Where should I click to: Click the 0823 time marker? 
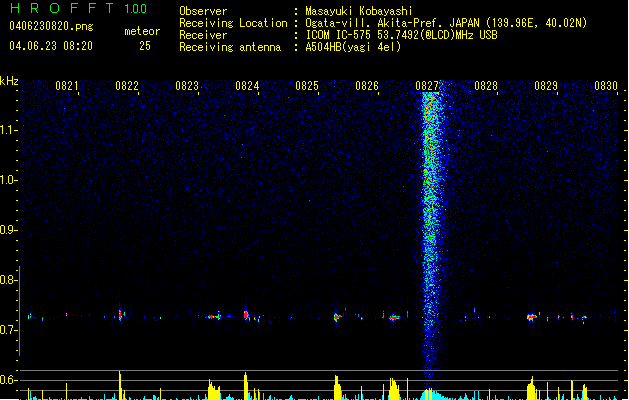pyautogui.click(x=187, y=86)
